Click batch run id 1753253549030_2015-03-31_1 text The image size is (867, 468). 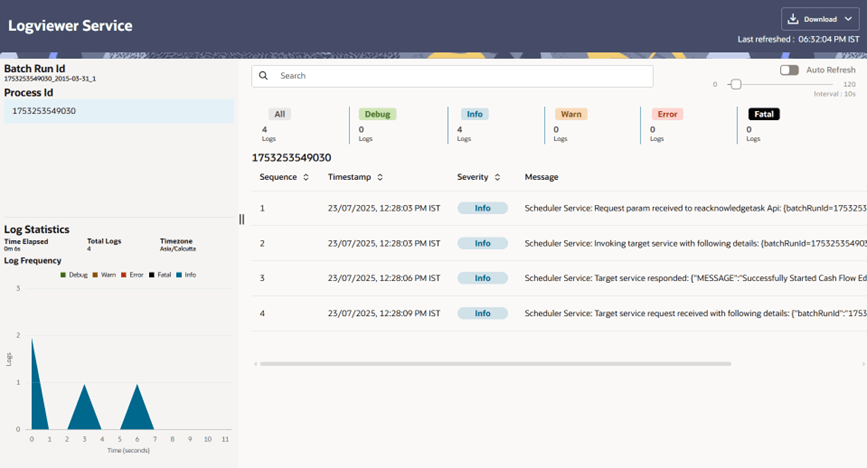click(x=50, y=79)
